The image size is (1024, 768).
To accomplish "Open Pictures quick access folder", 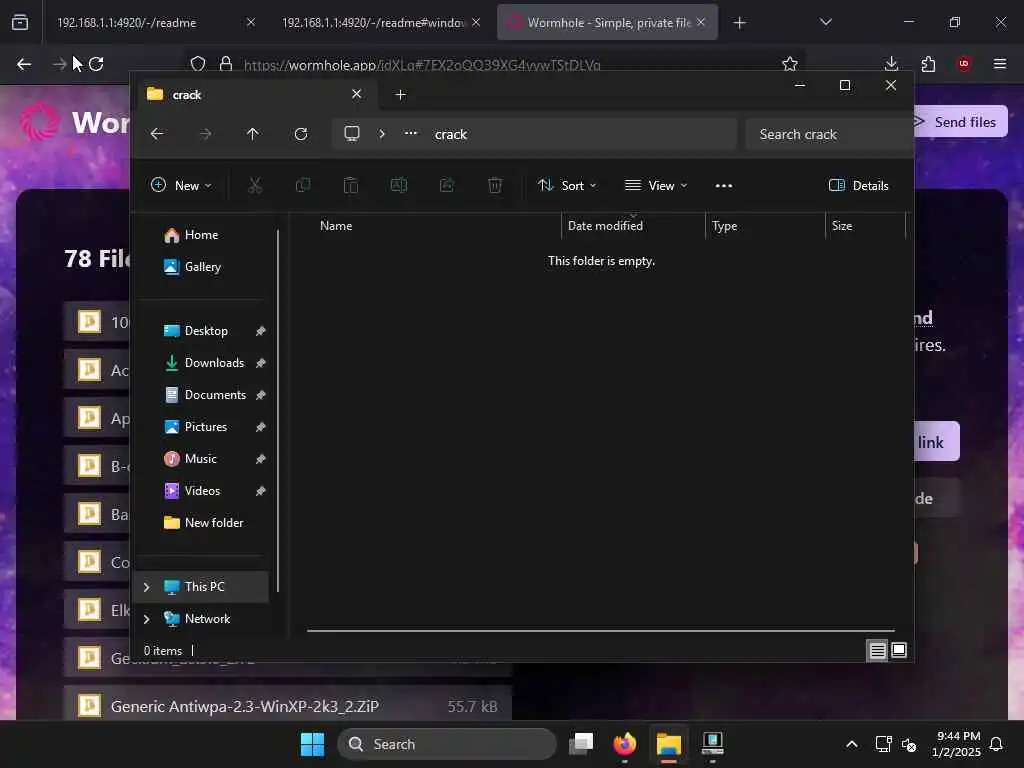I will tap(206, 426).
